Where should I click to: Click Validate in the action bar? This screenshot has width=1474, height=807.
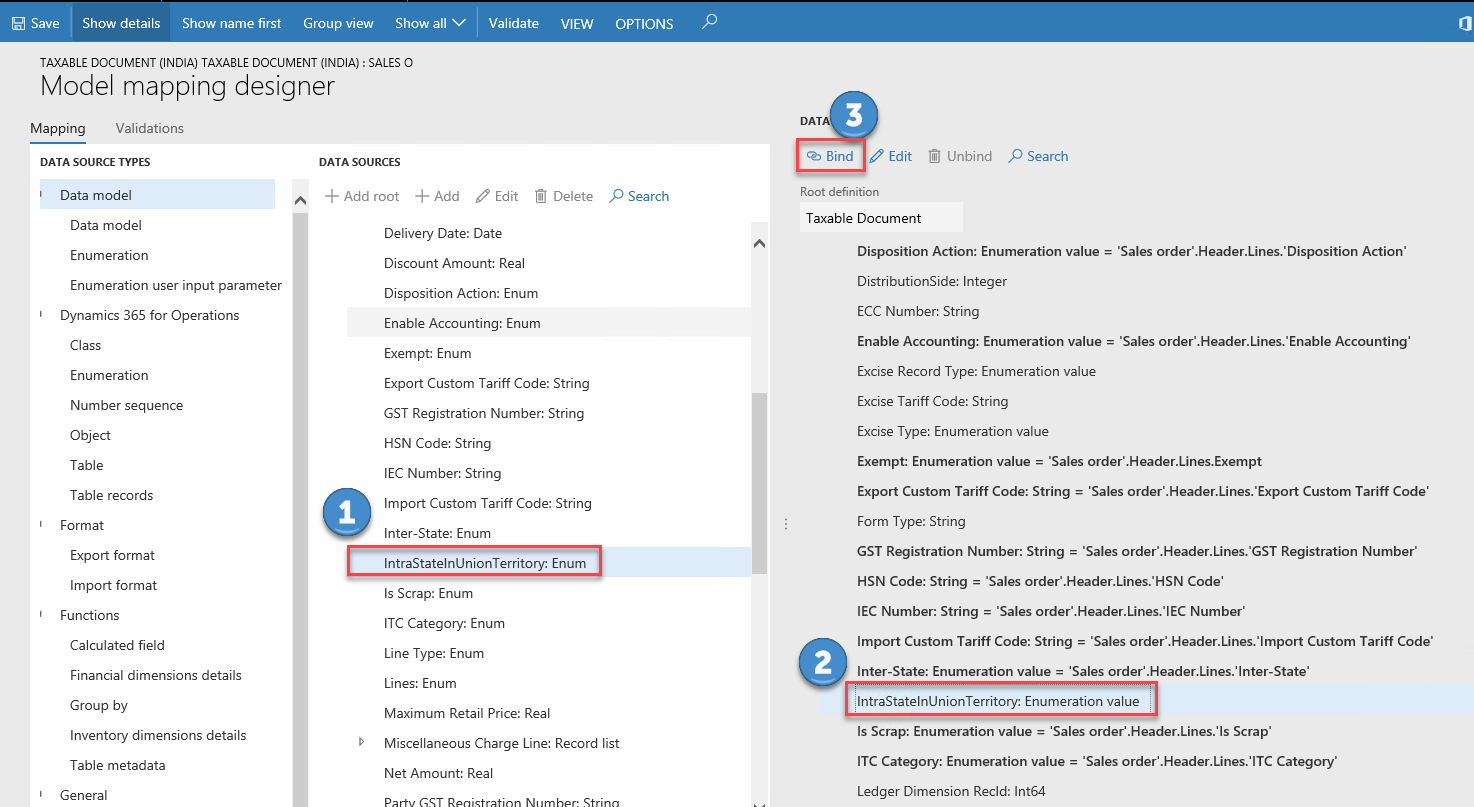pyautogui.click(x=514, y=23)
